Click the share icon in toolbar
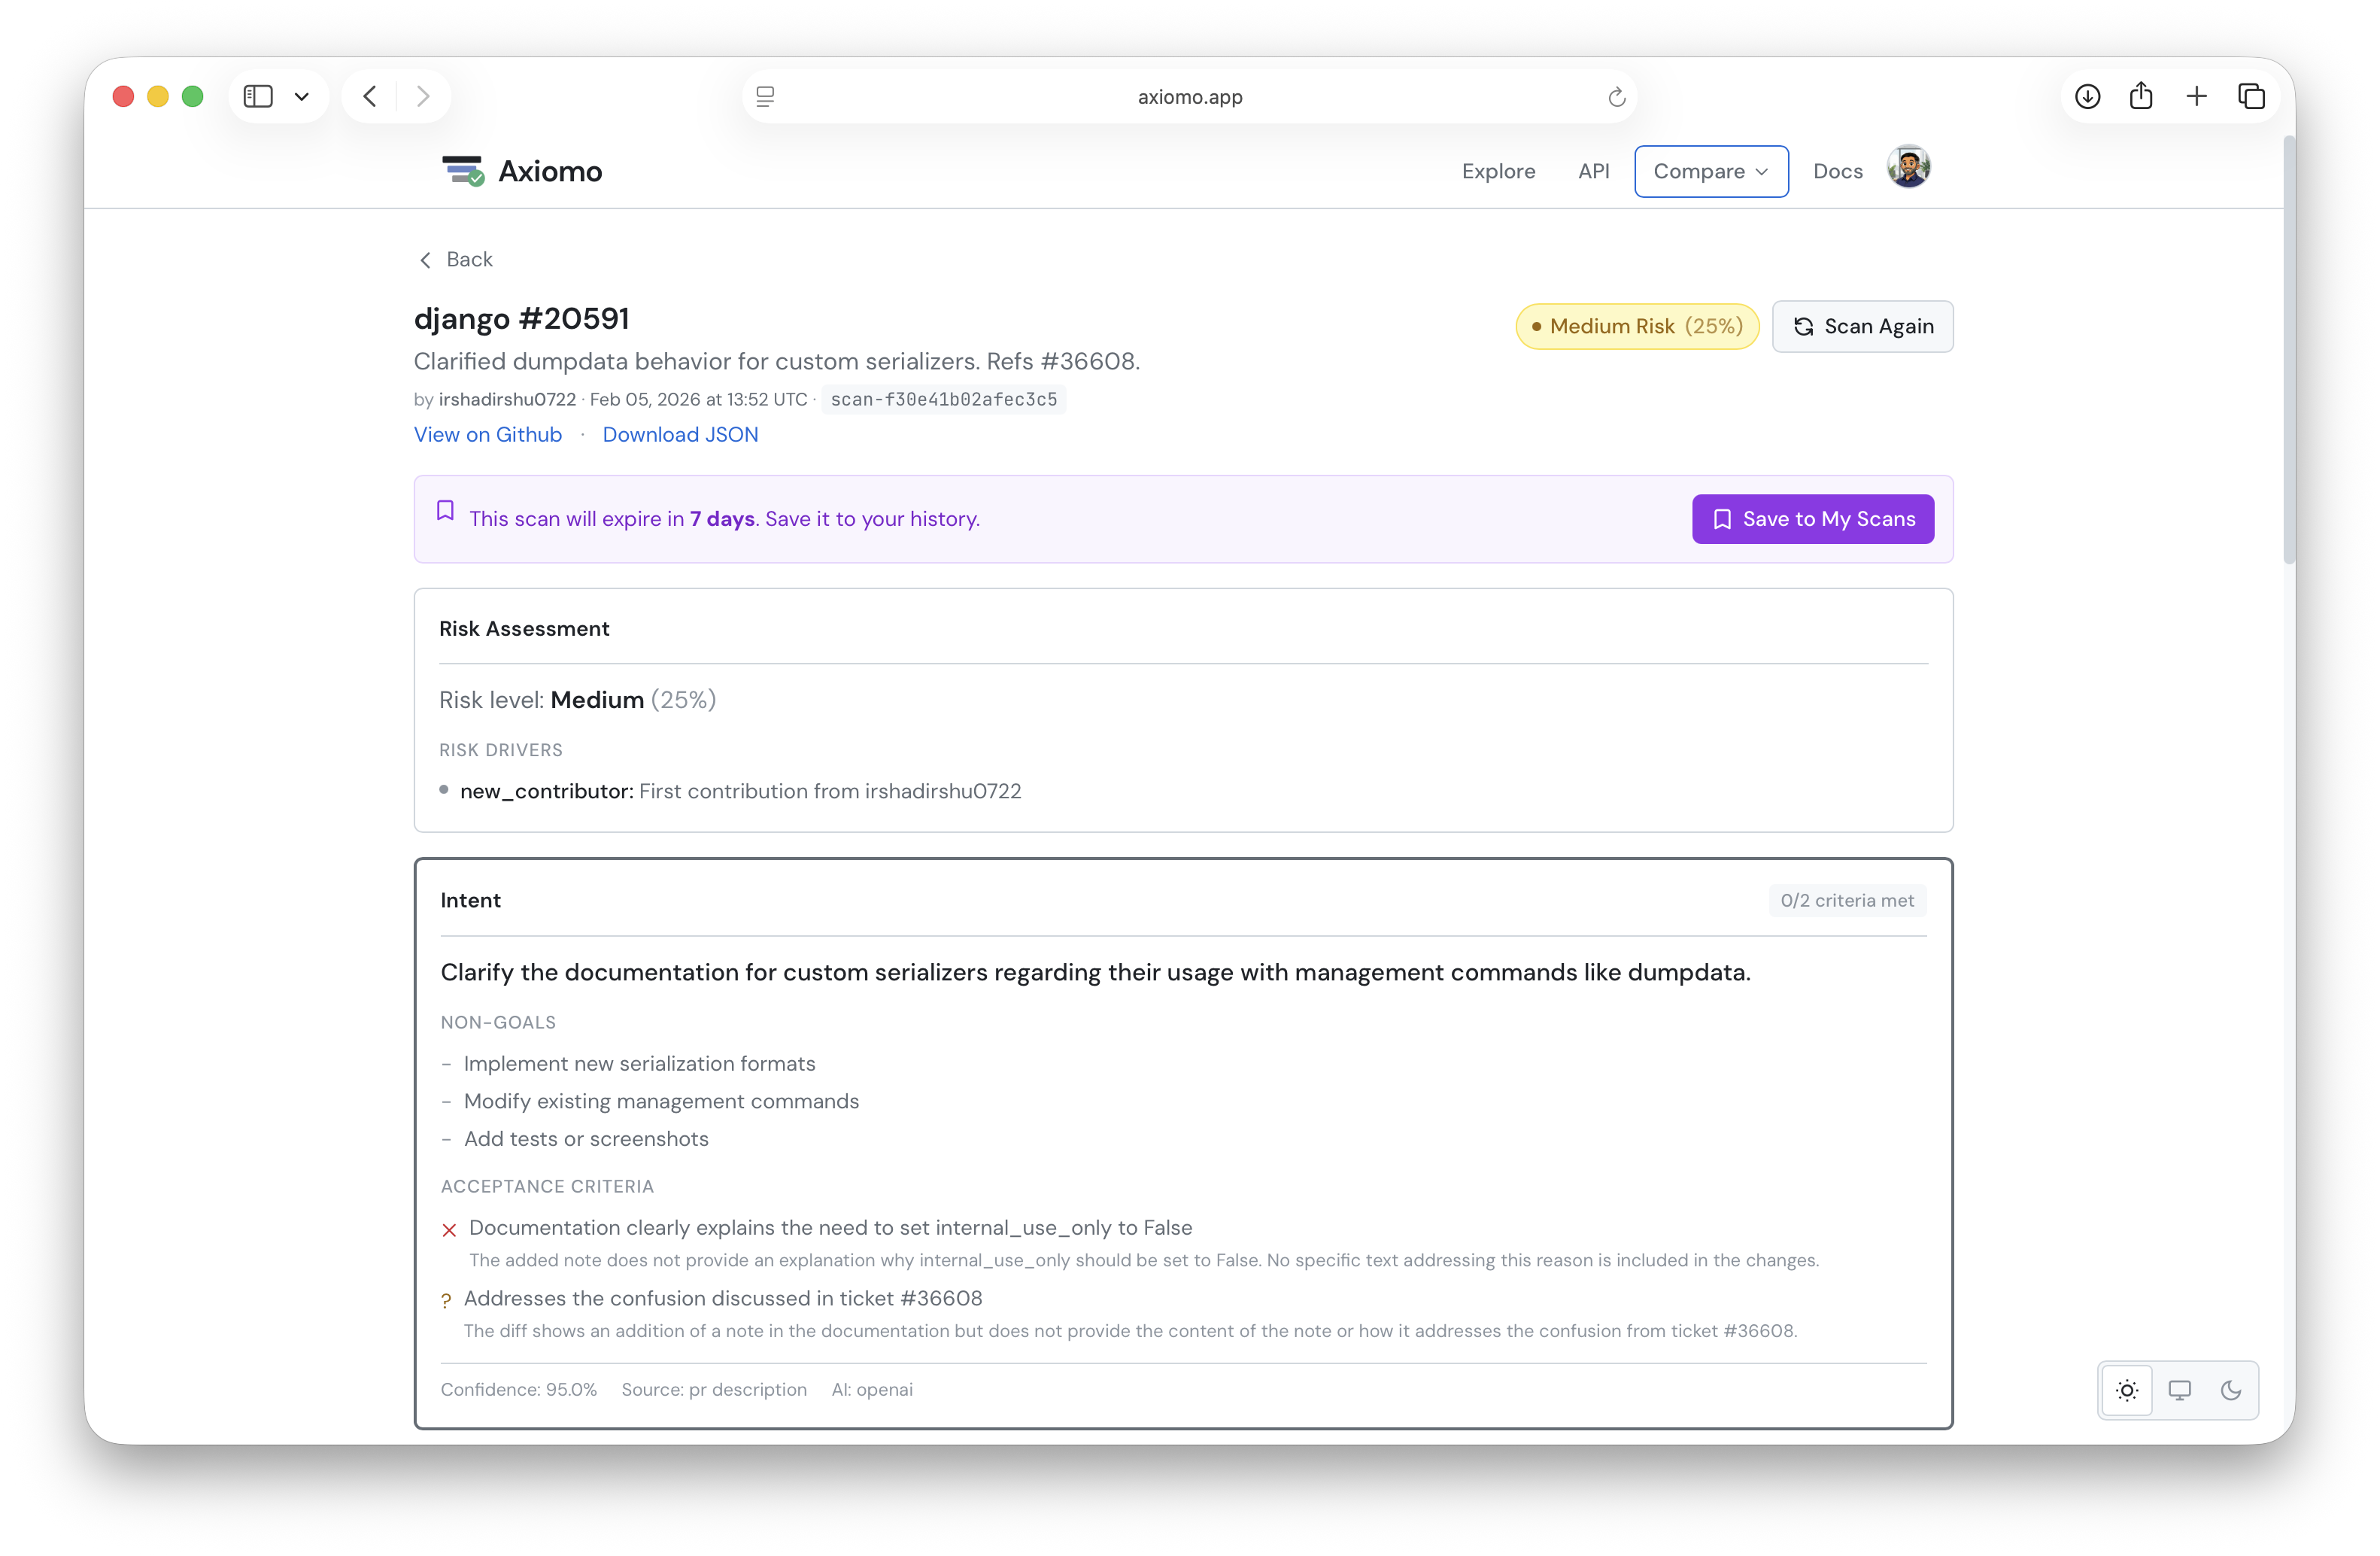Image resolution: width=2380 pixels, height=1556 pixels. (x=2141, y=96)
